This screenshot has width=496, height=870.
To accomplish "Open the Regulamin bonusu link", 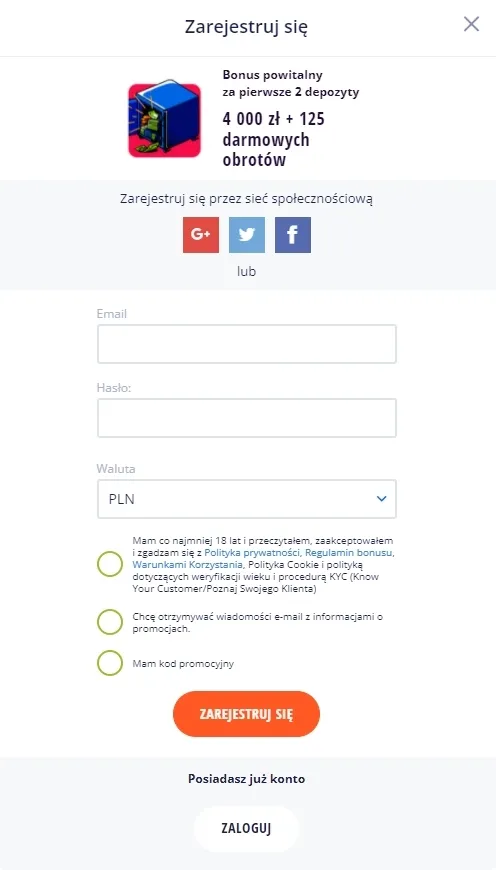I will 350,553.
